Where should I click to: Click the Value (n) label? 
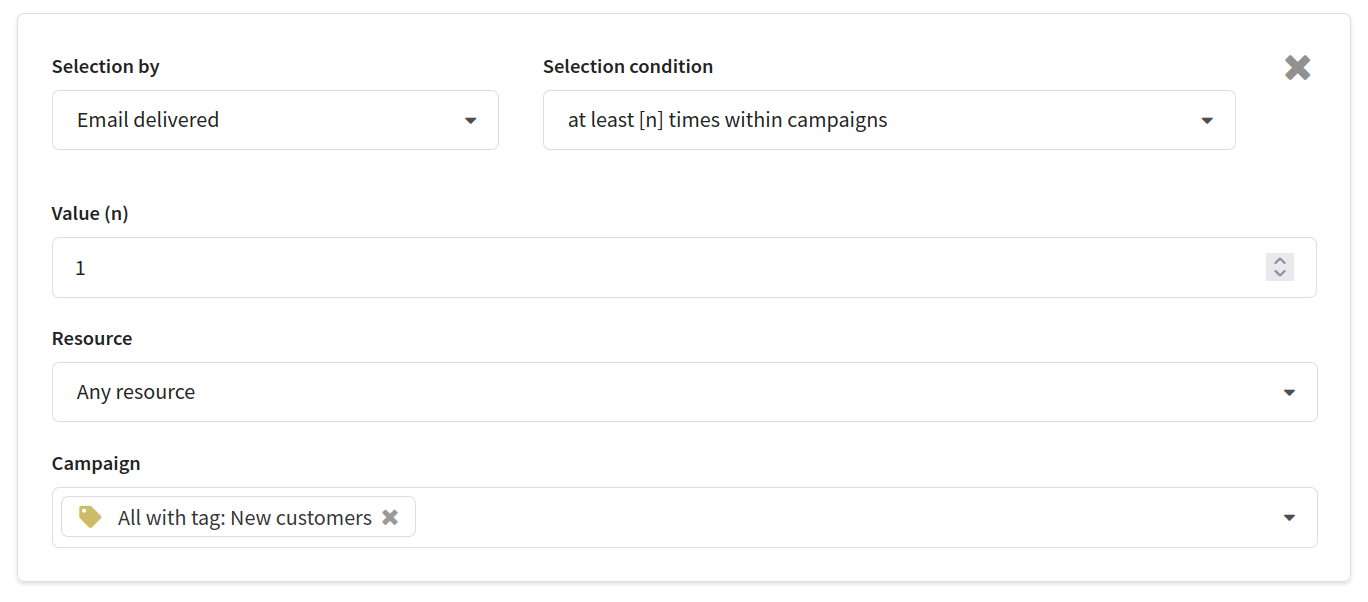(x=90, y=214)
